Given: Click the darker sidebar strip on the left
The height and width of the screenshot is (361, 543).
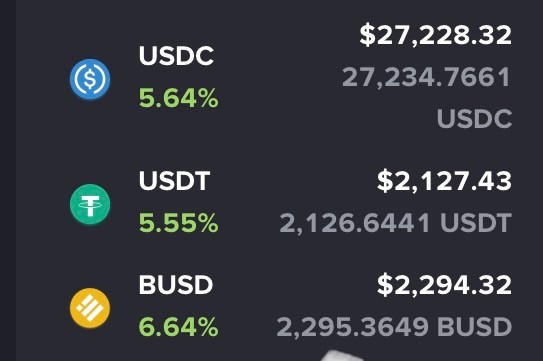Looking at the screenshot, I should [8, 180].
